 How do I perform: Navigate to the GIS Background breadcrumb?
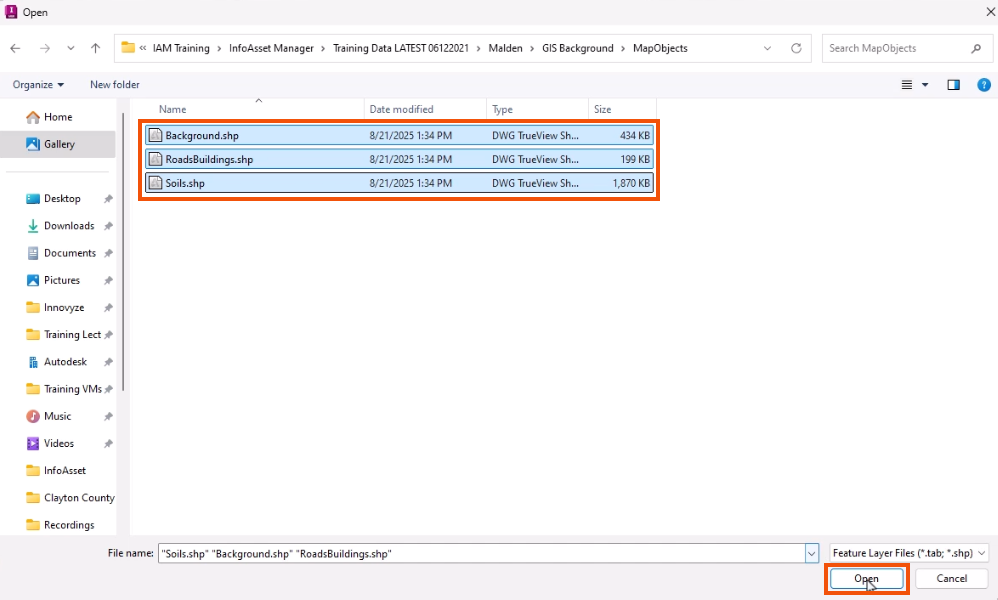tap(580, 47)
